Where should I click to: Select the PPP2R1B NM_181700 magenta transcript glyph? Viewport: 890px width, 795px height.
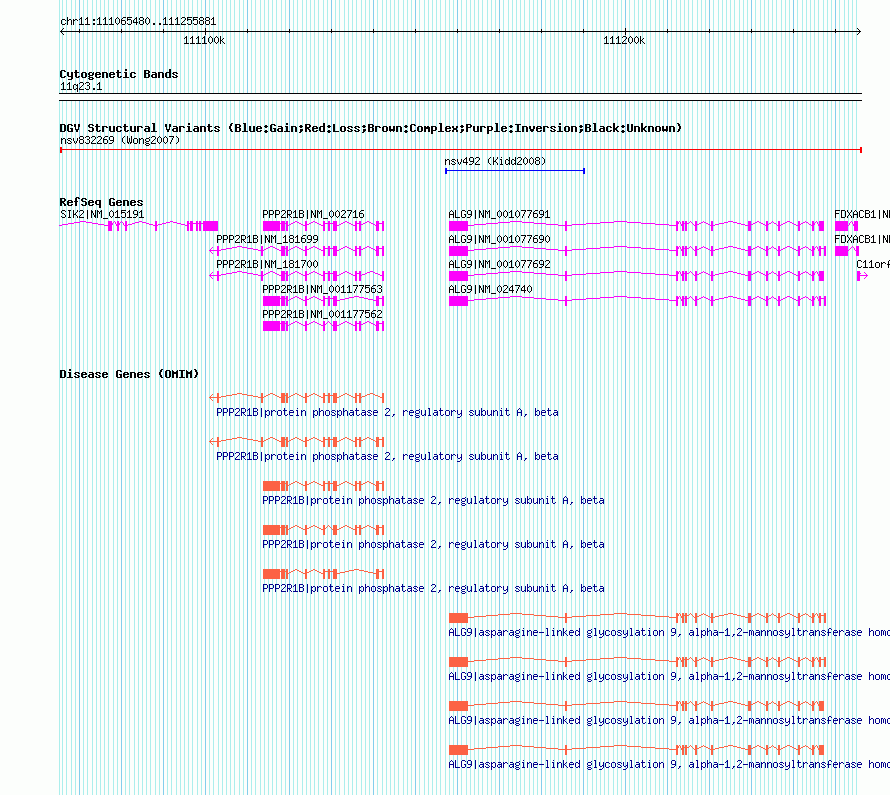click(297, 276)
